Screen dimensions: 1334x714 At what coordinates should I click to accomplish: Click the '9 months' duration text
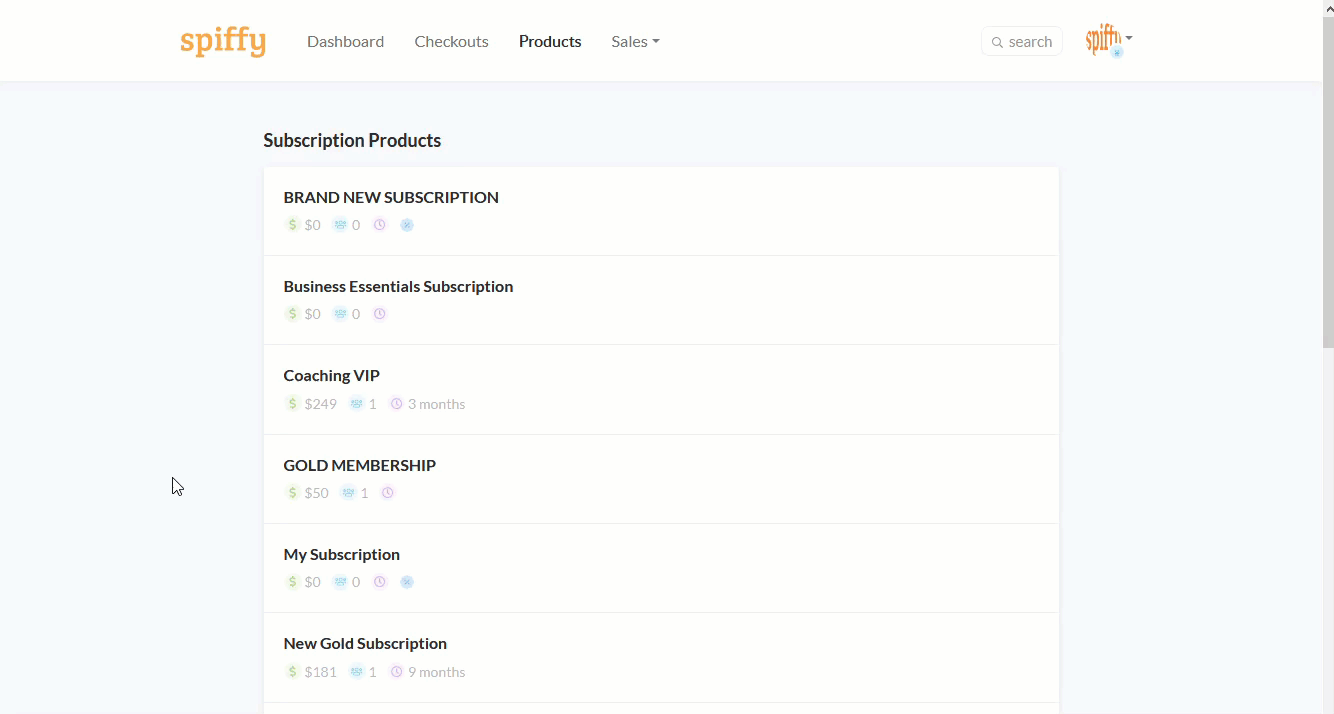pyautogui.click(x=436, y=672)
